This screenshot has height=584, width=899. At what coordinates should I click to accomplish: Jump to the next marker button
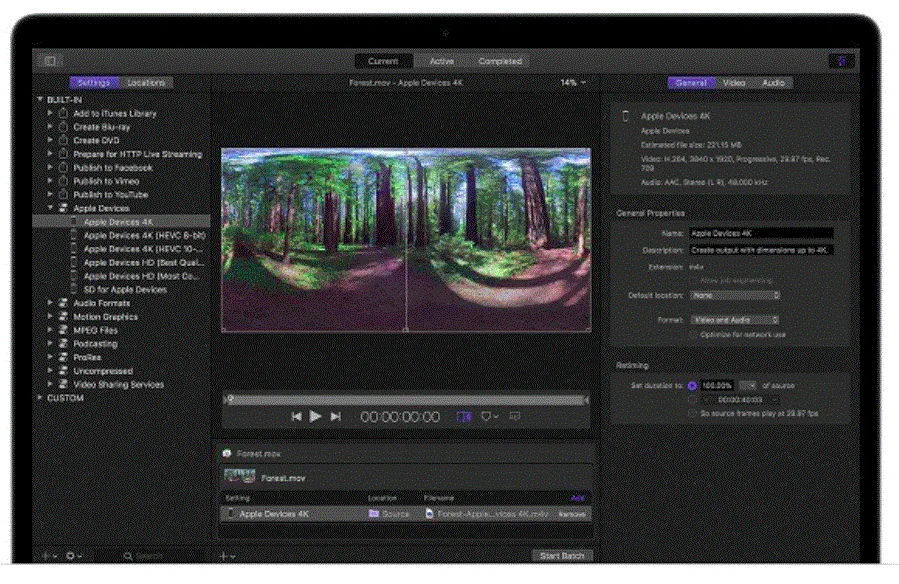[x=335, y=417]
